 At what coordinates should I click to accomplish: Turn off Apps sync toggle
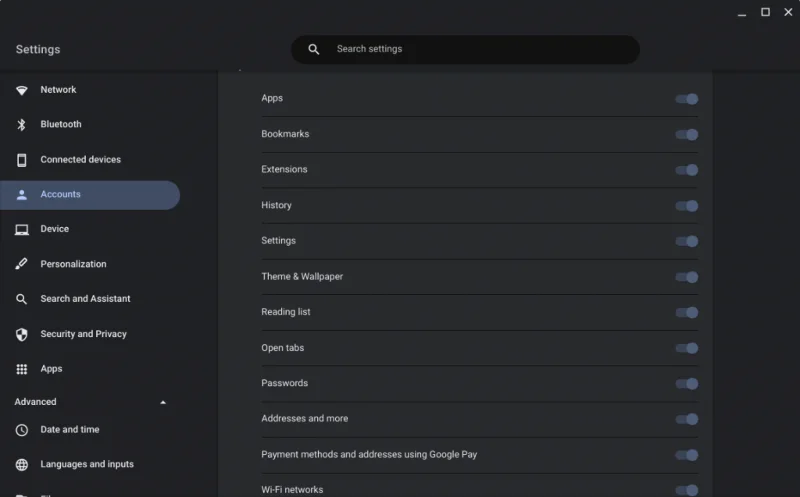click(687, 99)
